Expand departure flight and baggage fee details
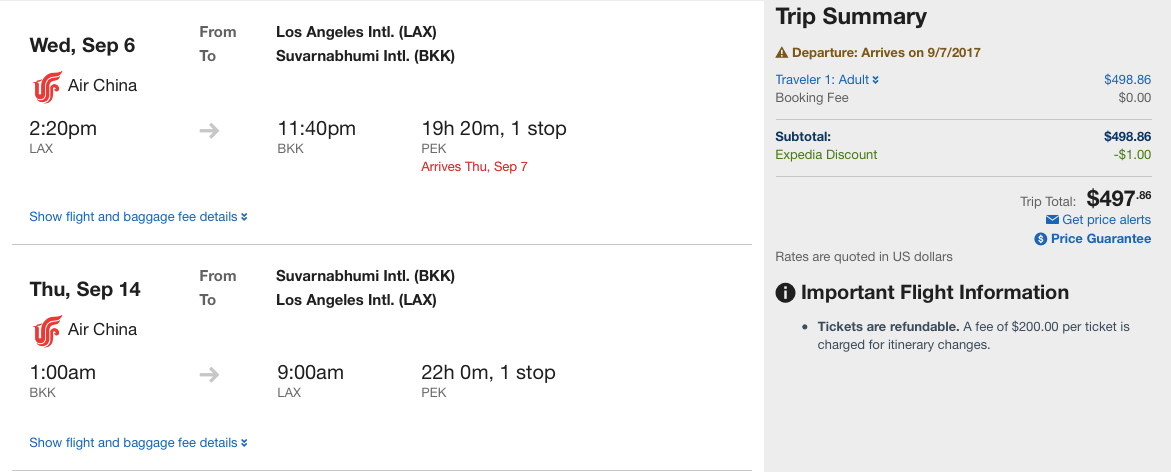Viewport: 1171px width, 472px height. click(138, 217)
